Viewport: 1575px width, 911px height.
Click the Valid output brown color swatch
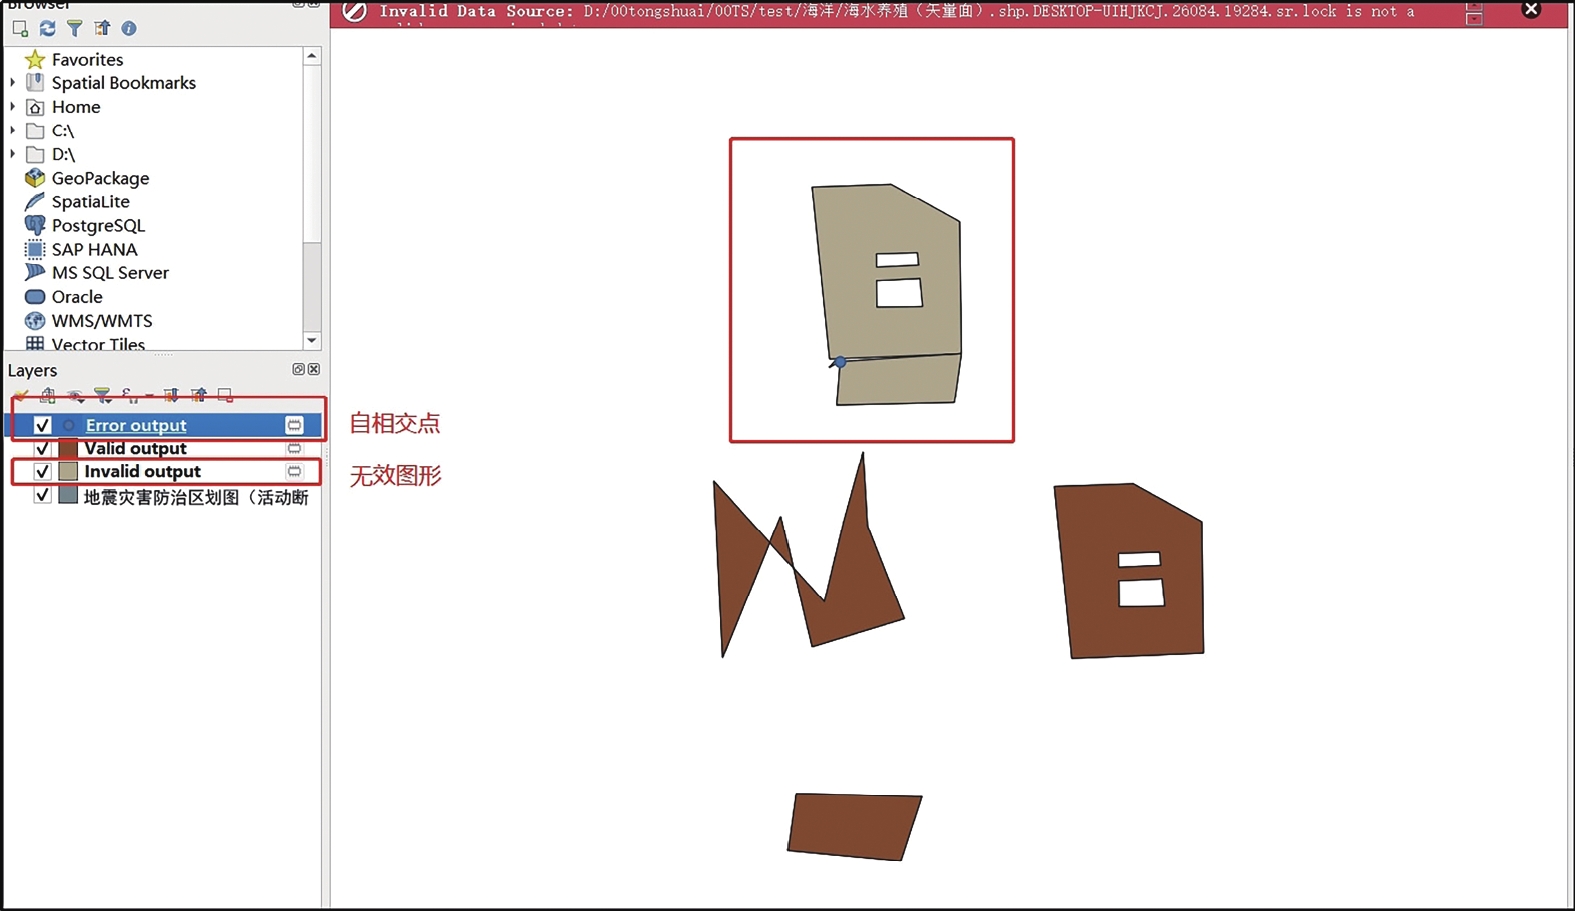[68, 448]
